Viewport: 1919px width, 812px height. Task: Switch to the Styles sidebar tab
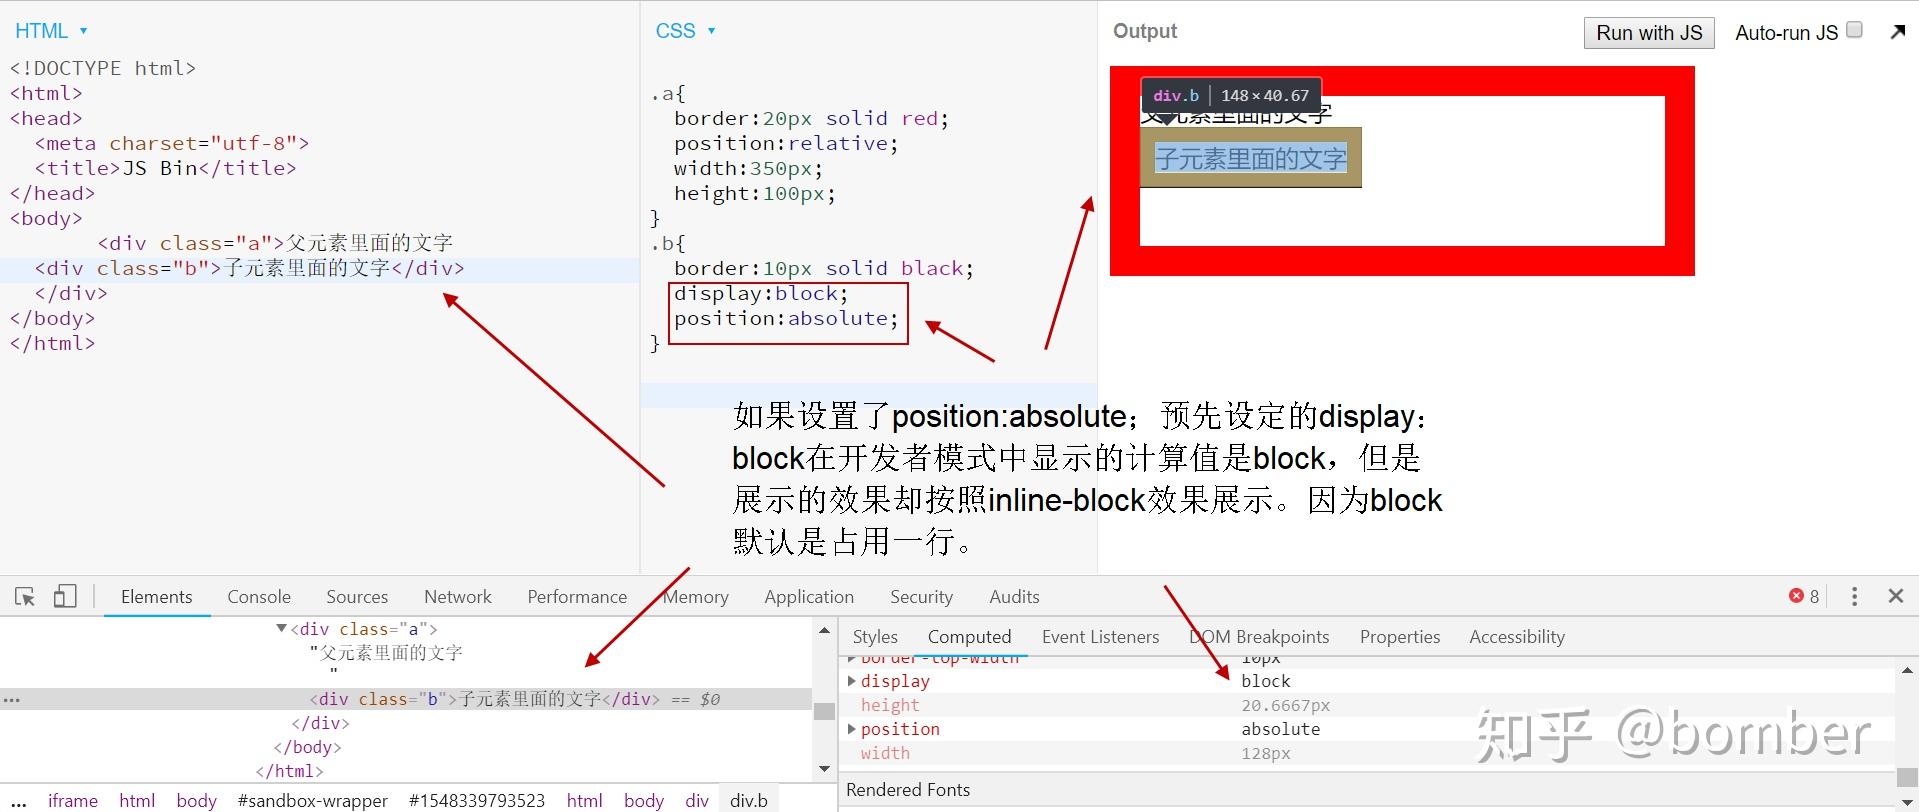pyautogui.click(x=875, y=637)
